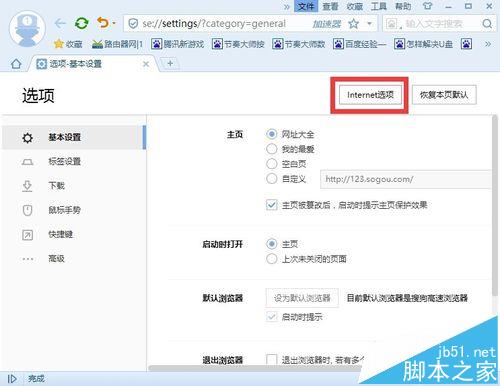
Task: Select 网址大全 as homepage
Action: point(272,134)
